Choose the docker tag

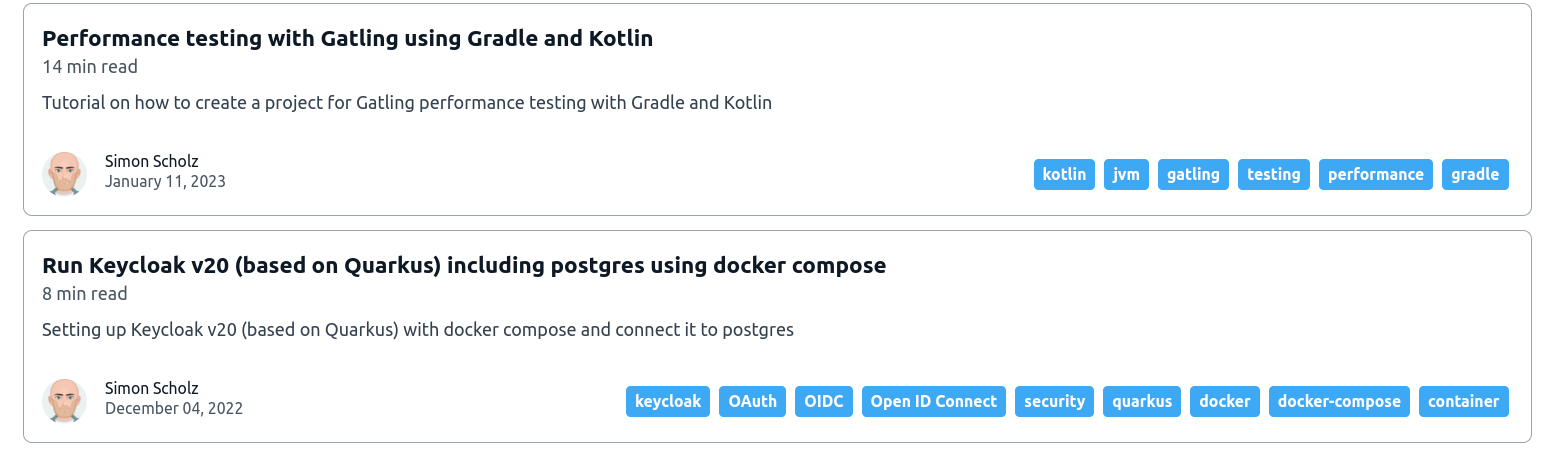(1225, 401)
